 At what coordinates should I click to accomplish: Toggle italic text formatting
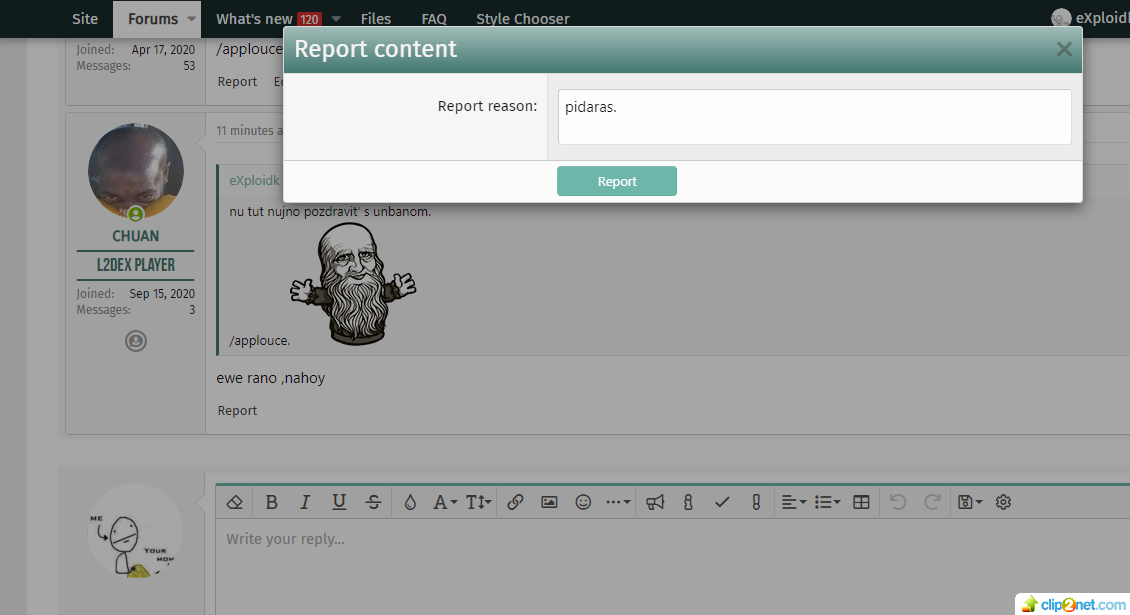305,502
